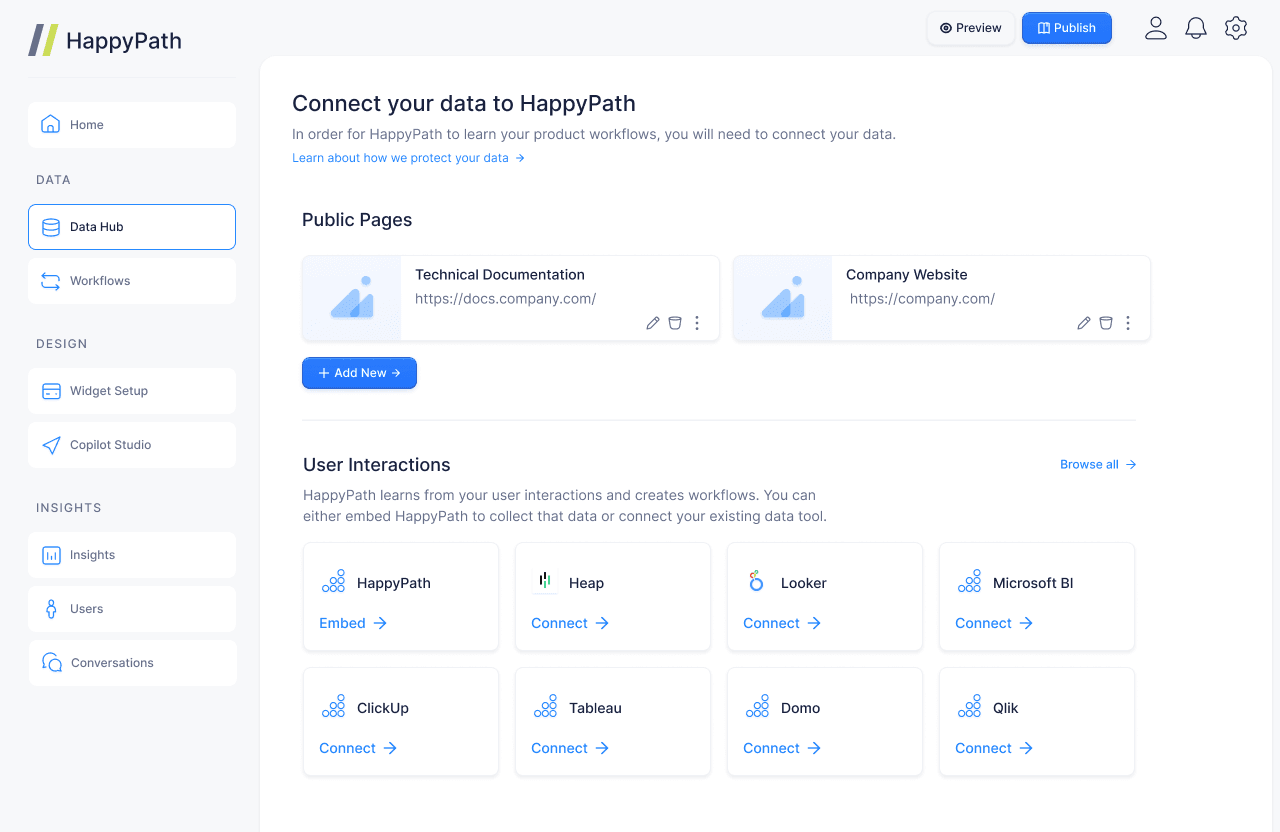
Task: Click the Widget Setup card icon
Action: 51,391
